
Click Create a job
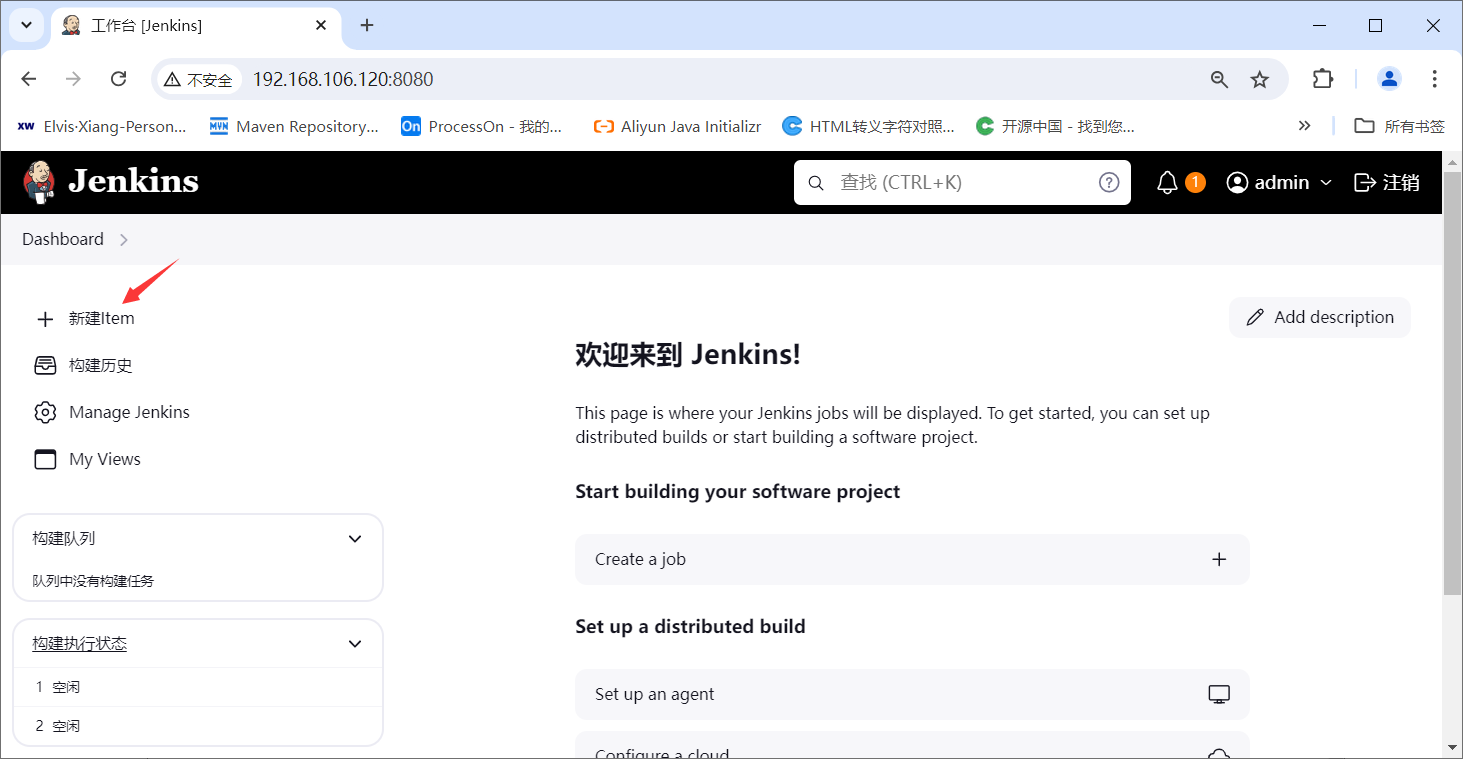point(912,559)
